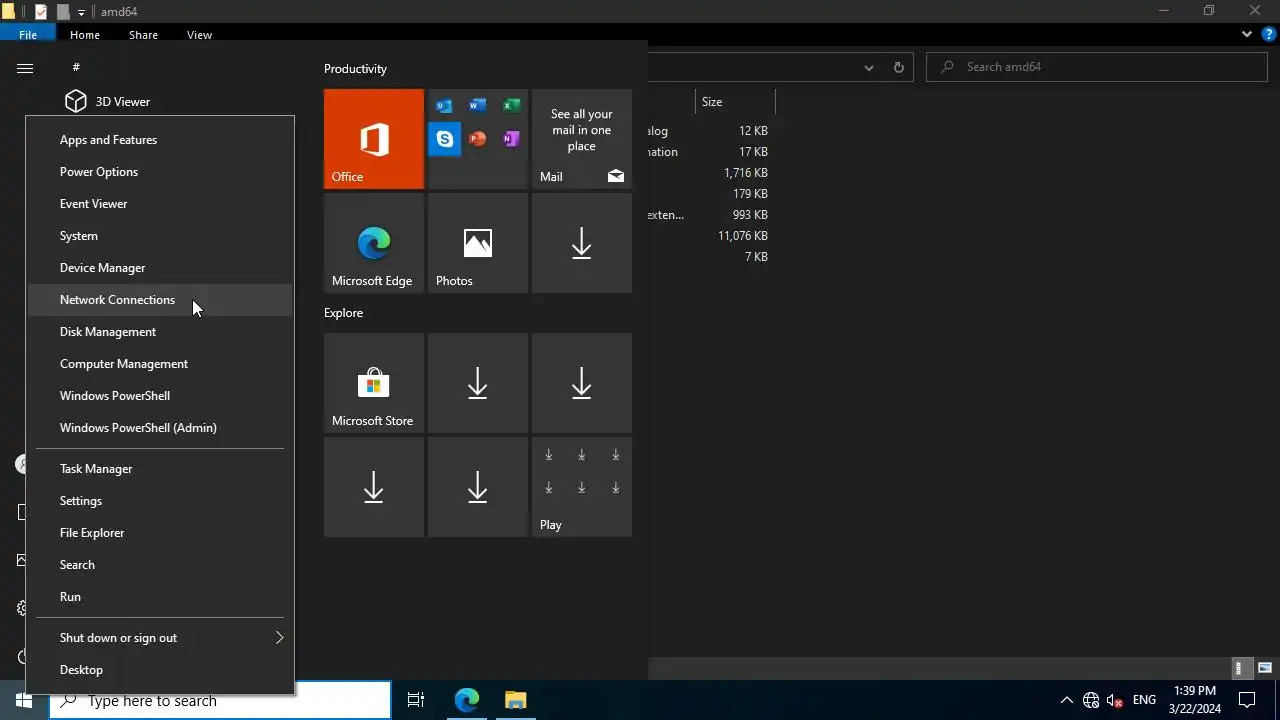This screenshot has width=1280, height=720.
Task: Open the Share ribbon tab
Action: [143, 34]
